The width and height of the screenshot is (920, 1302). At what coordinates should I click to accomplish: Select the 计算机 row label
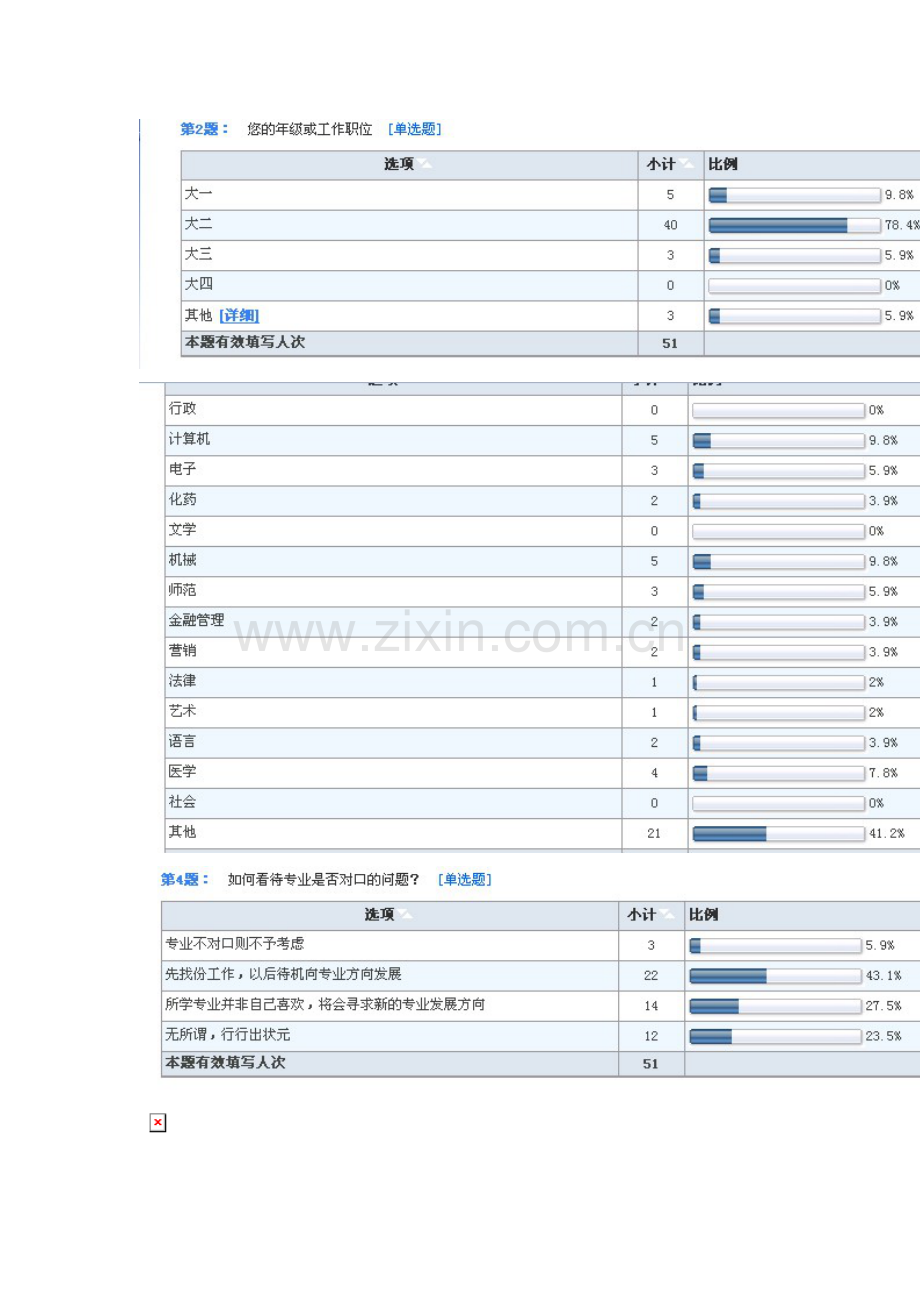tap(189, 439)
